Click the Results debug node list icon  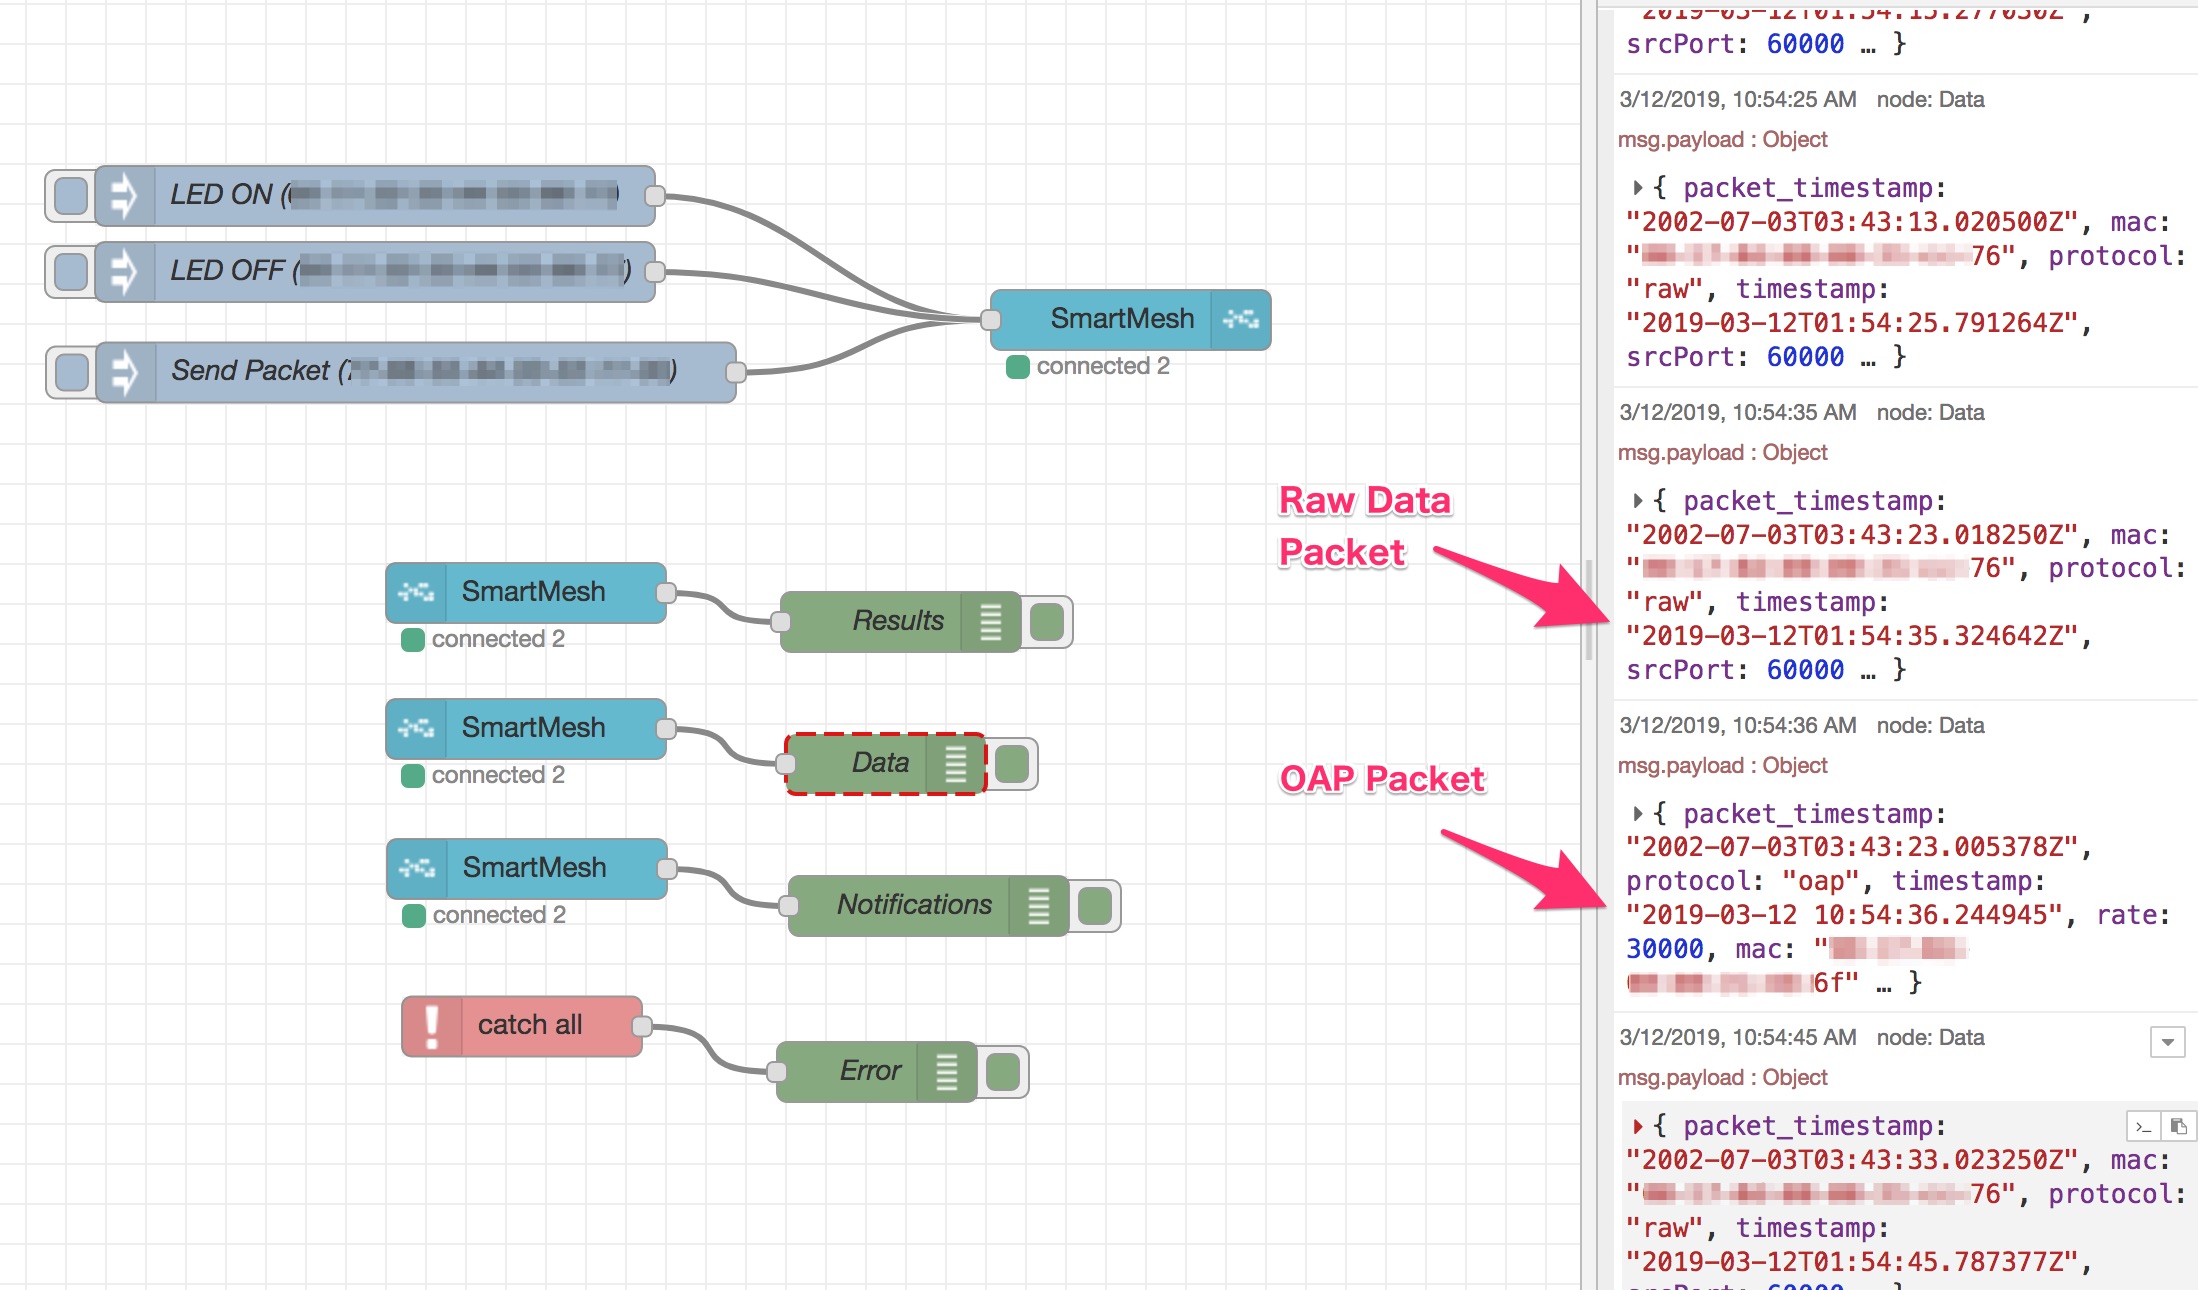click(990, 621)
